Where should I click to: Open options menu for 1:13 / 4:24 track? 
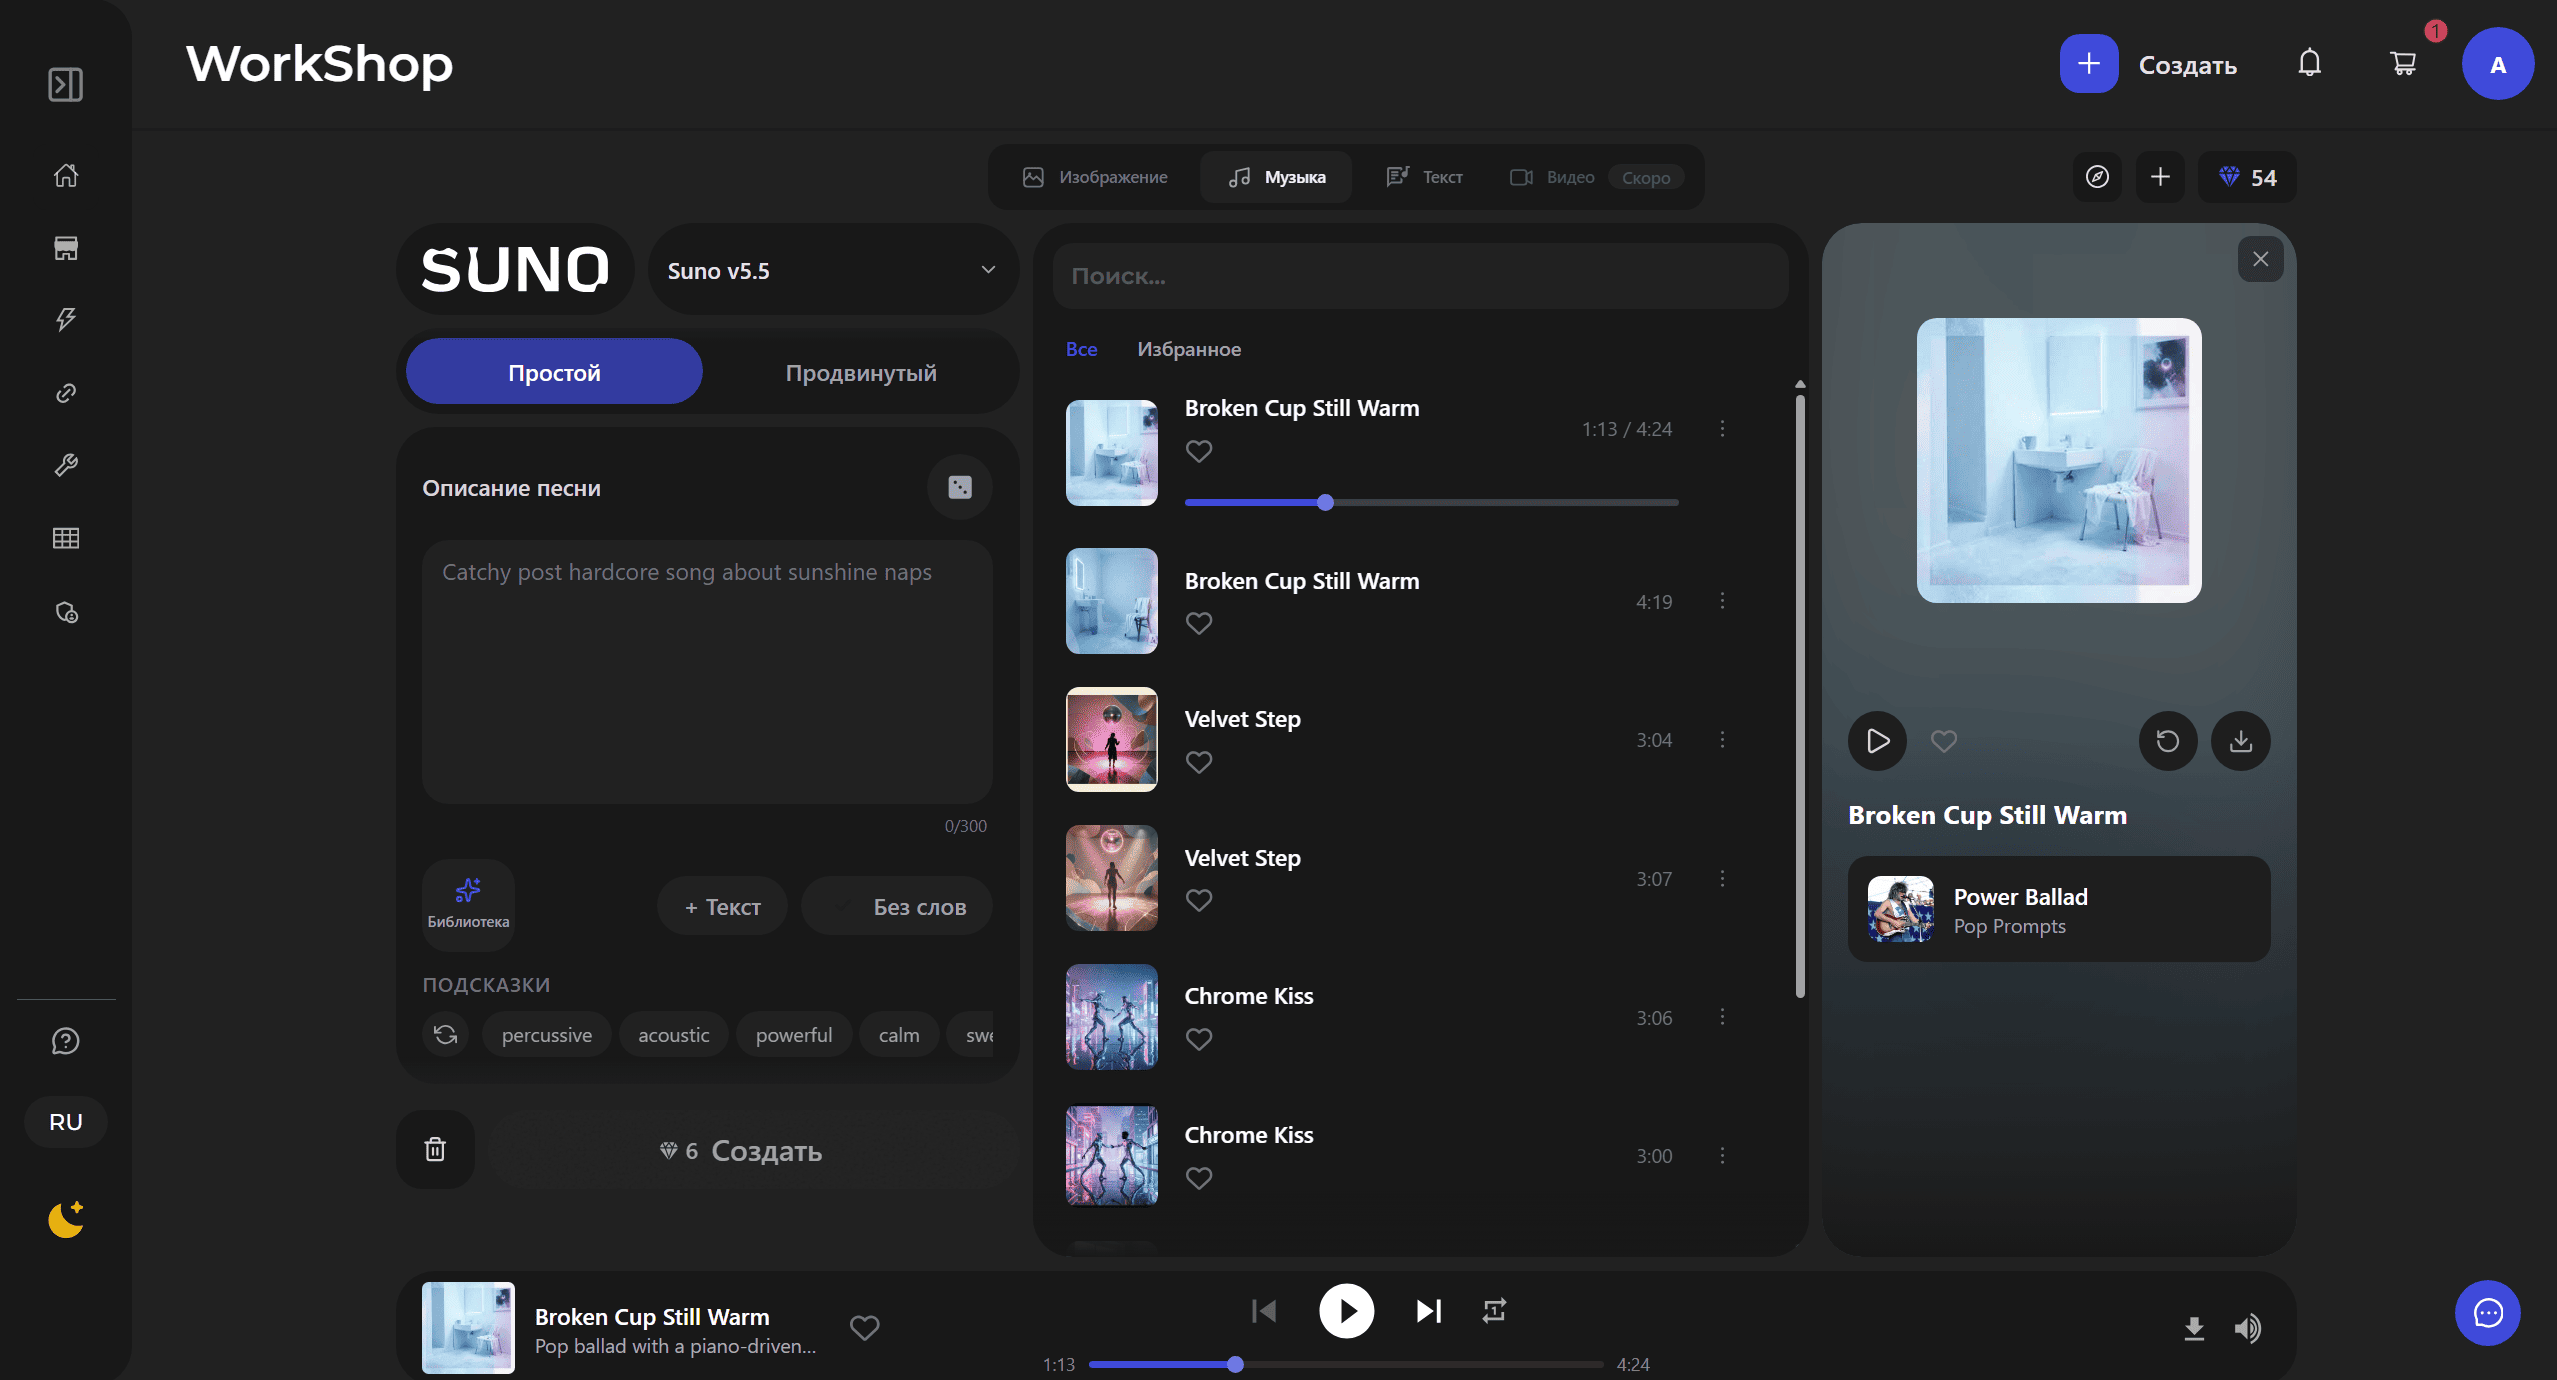coord(1722,429)
